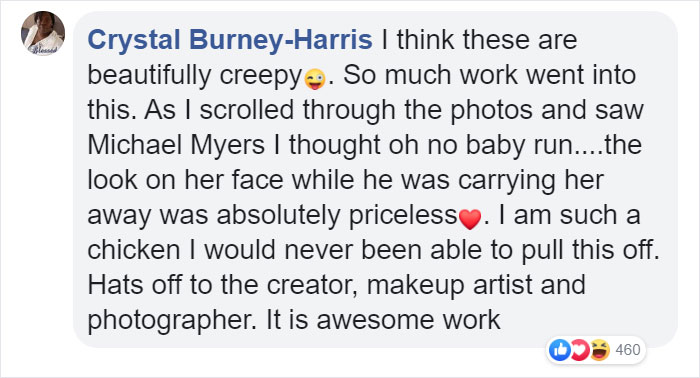The image size is (700, 378).
Task: Click the words "Michael Myers" in the comment
Action: pyautogui.click(x=176, y=145)
